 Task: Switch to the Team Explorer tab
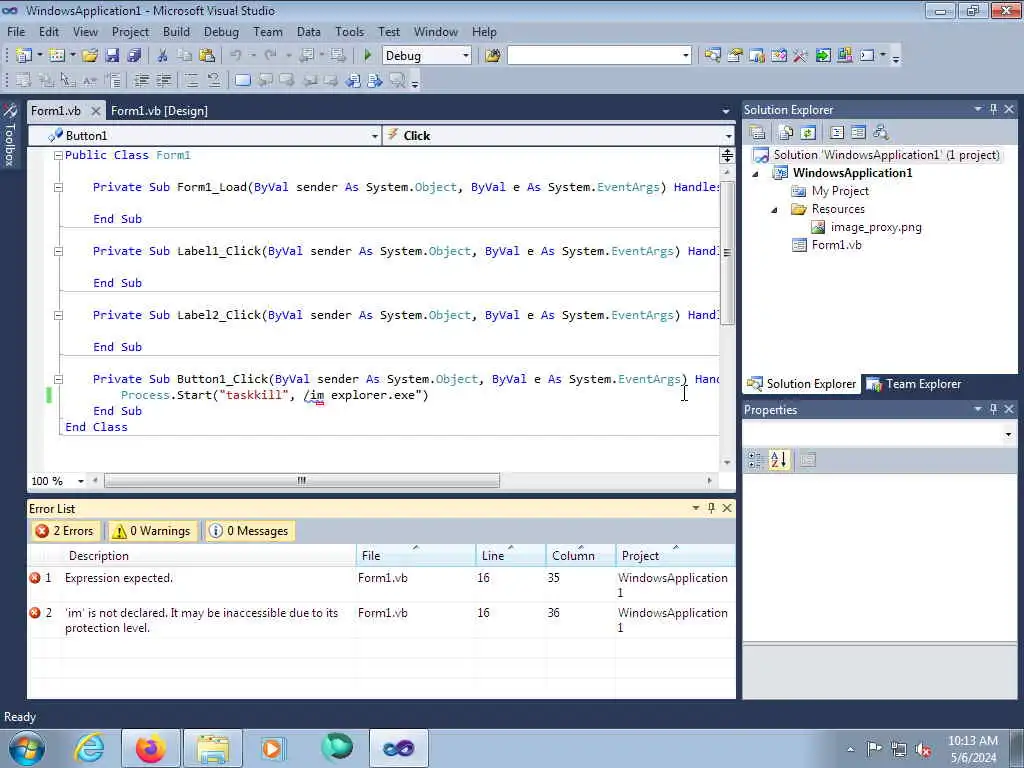(914, 384)
